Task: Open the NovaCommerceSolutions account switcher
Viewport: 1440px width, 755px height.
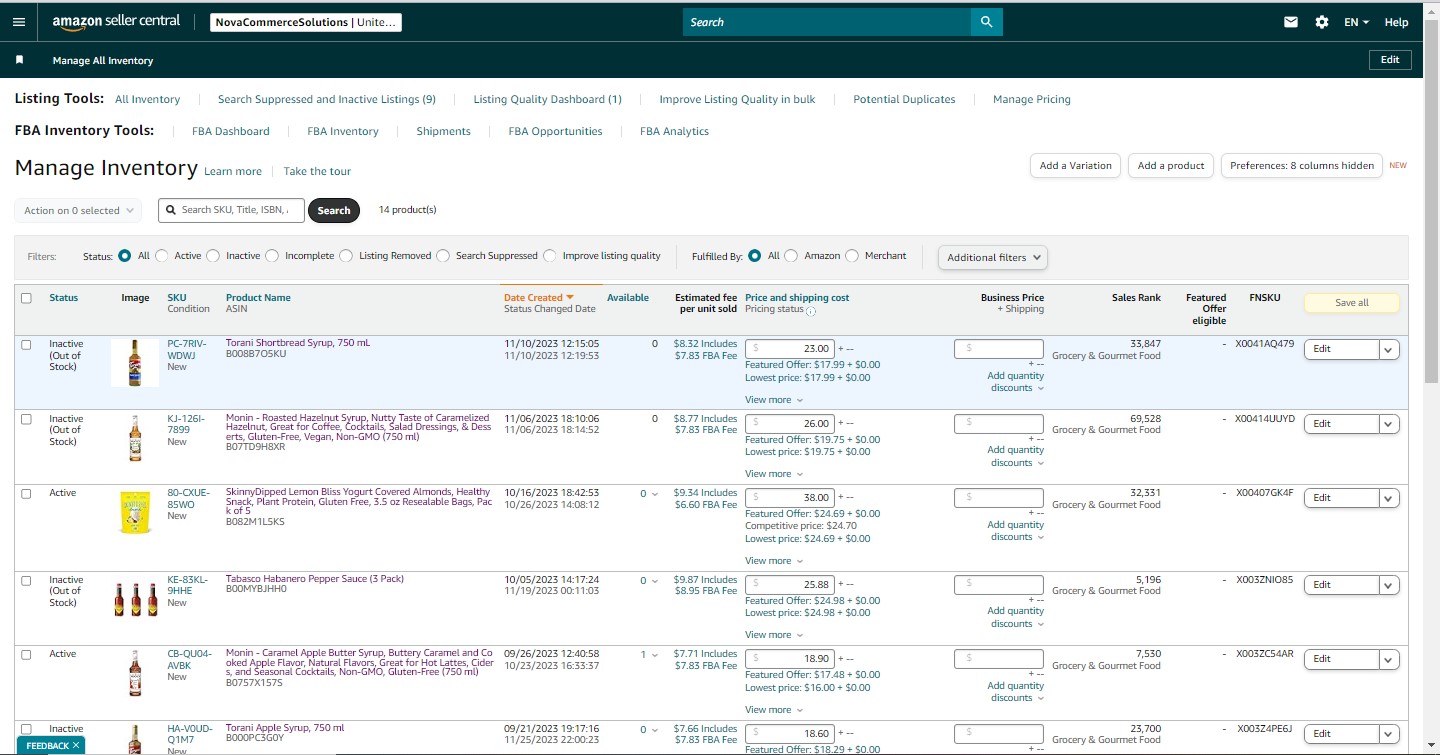Action: point(306,22)
